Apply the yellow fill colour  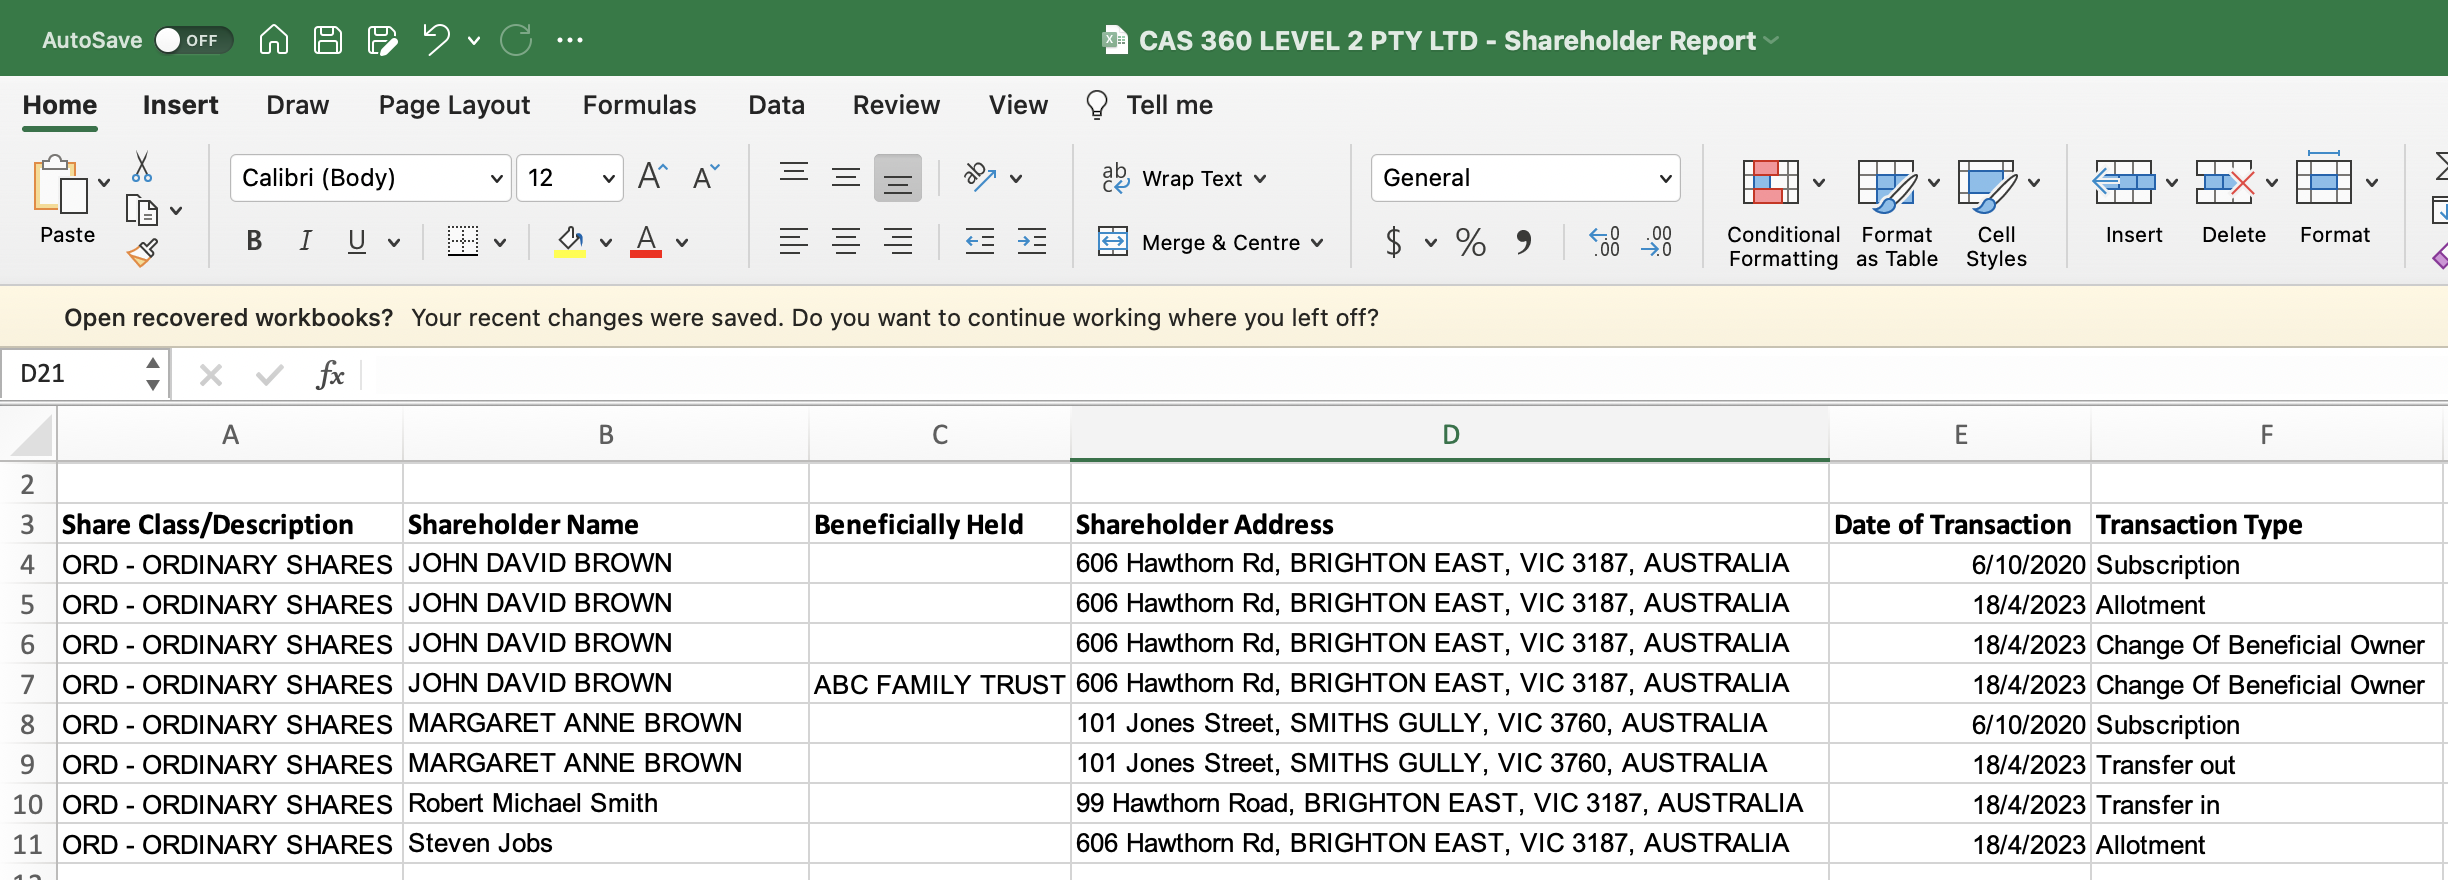tap(570, 241)
